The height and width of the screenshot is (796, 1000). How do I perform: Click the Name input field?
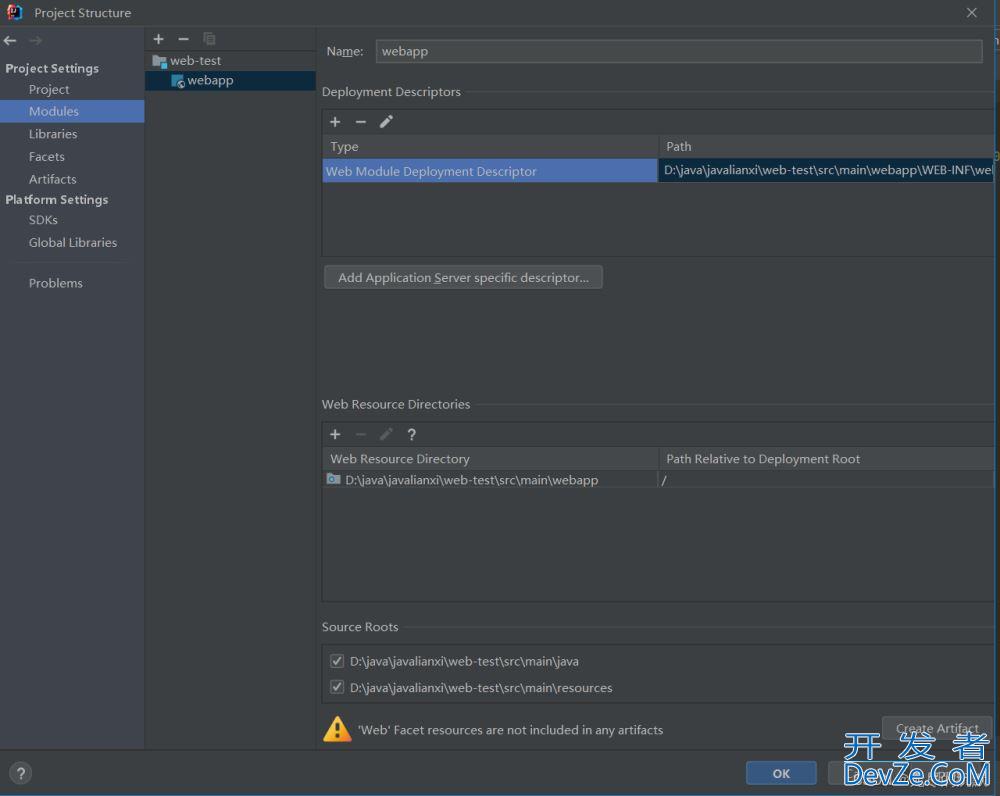[679, 52]
